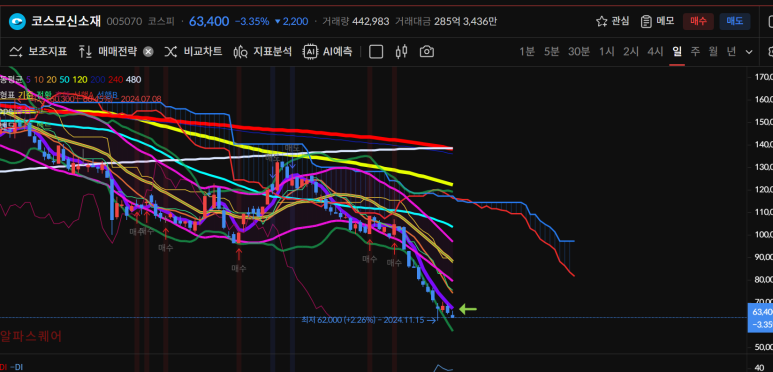The image size is (773, 372).
Task: Toggle the red 240 moving average
Action: (115, 79)
